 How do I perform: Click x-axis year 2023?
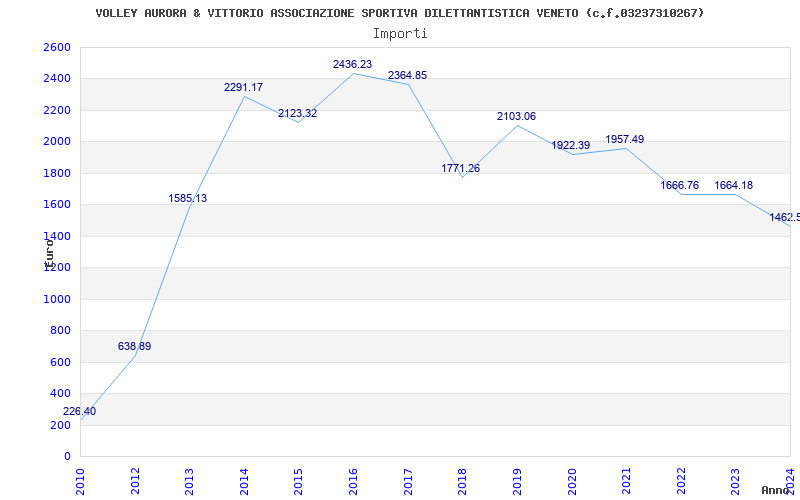(735, 482)
